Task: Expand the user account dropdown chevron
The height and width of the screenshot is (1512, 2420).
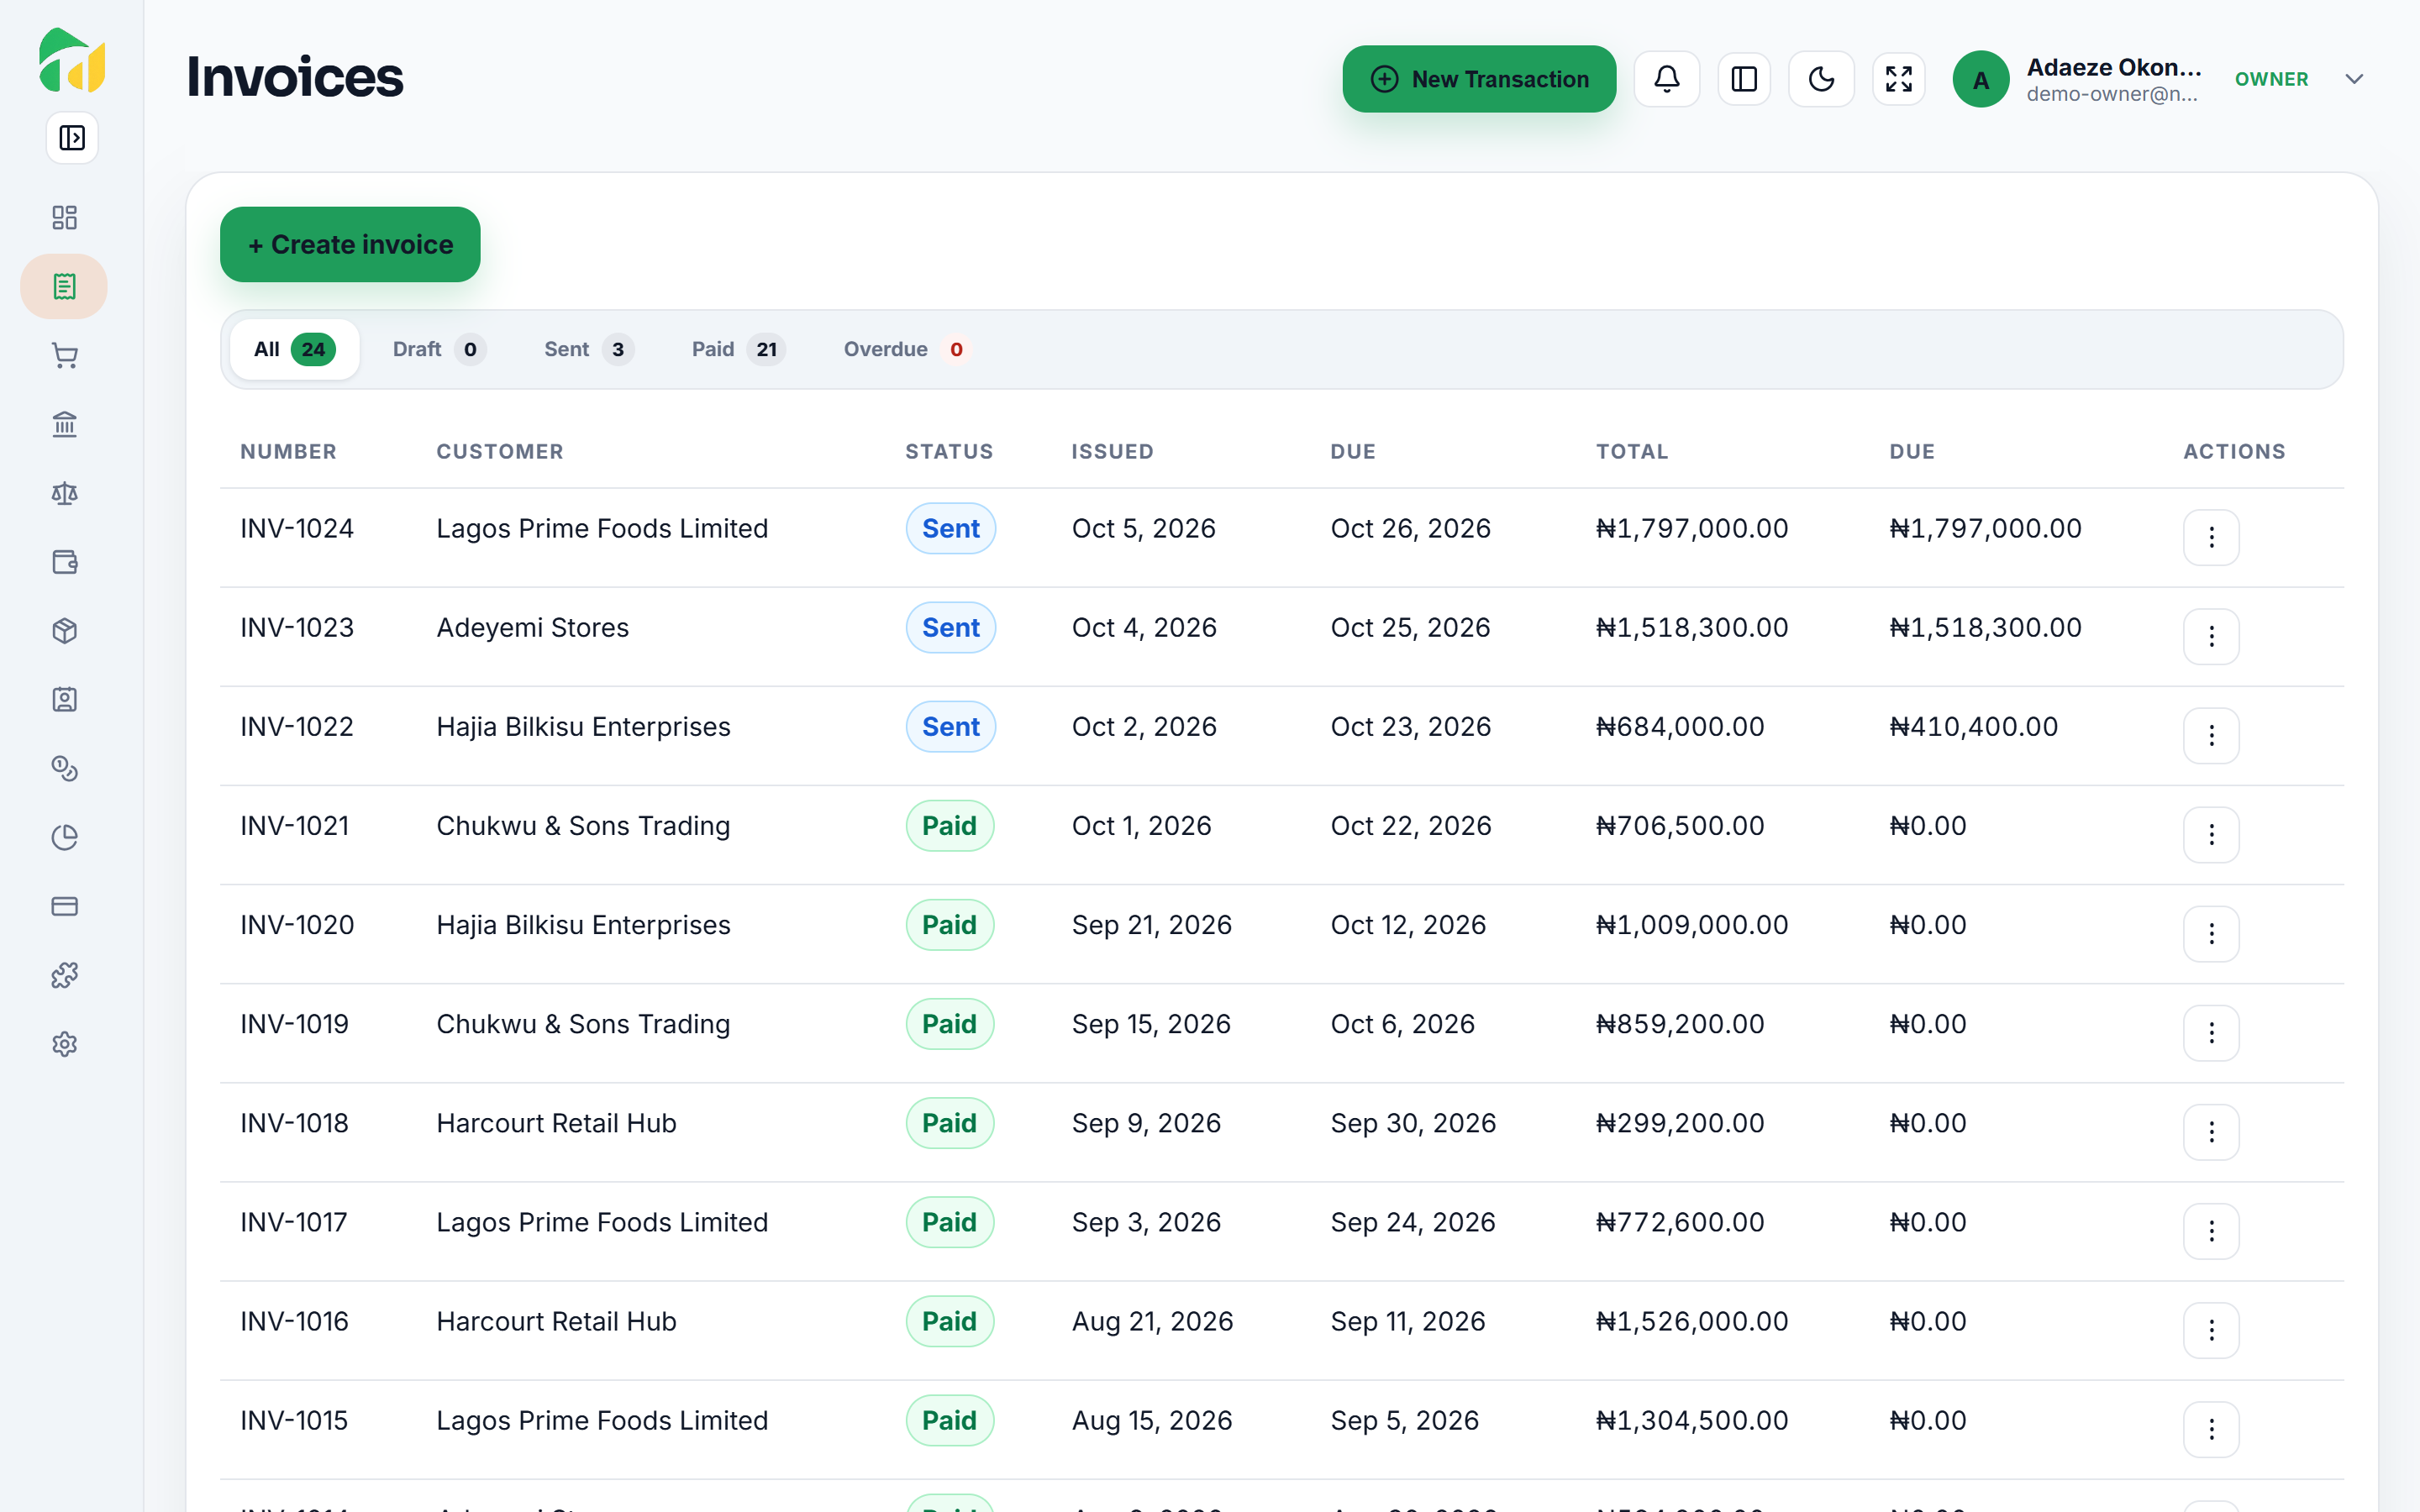Action: [x=2354, y=79]
